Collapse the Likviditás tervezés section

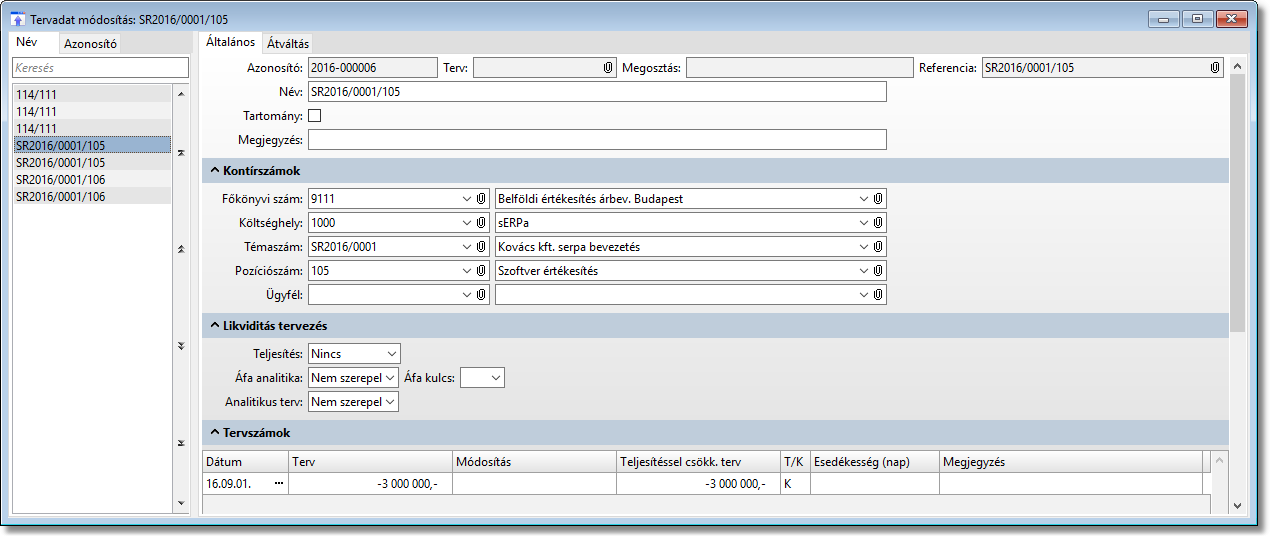[x=213, y=326]
